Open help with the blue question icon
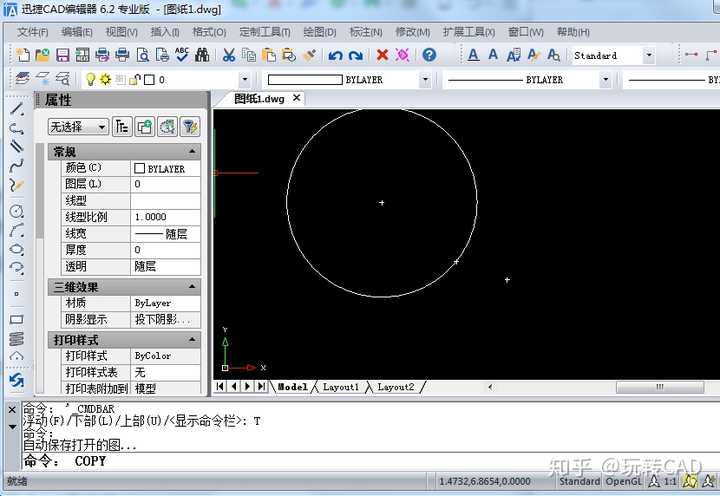This screenshot has width=720, height=496. point(429,55)
